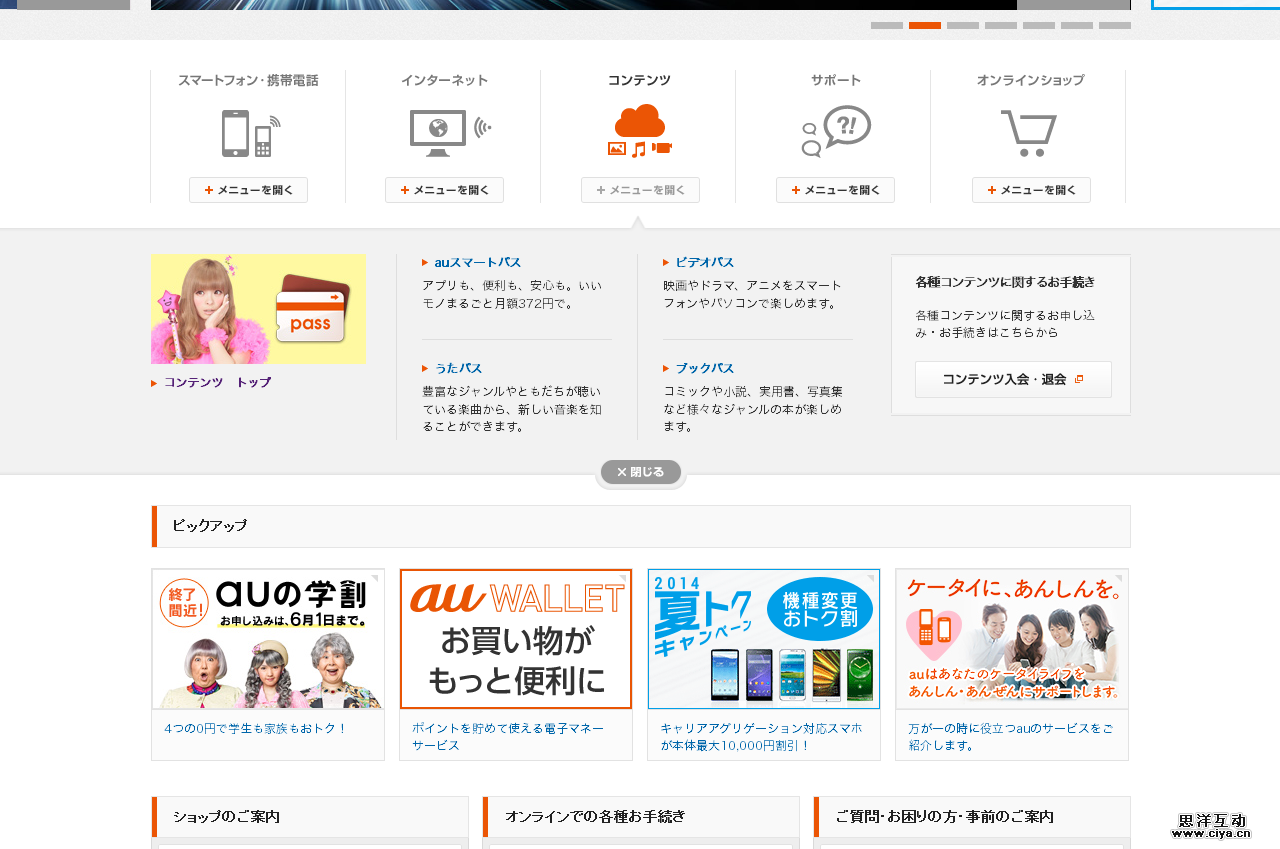The height and width of the screenshot is (849, 1280).
Task: Jump to the last carousel slide indicator
Action: pos(1115,25)
